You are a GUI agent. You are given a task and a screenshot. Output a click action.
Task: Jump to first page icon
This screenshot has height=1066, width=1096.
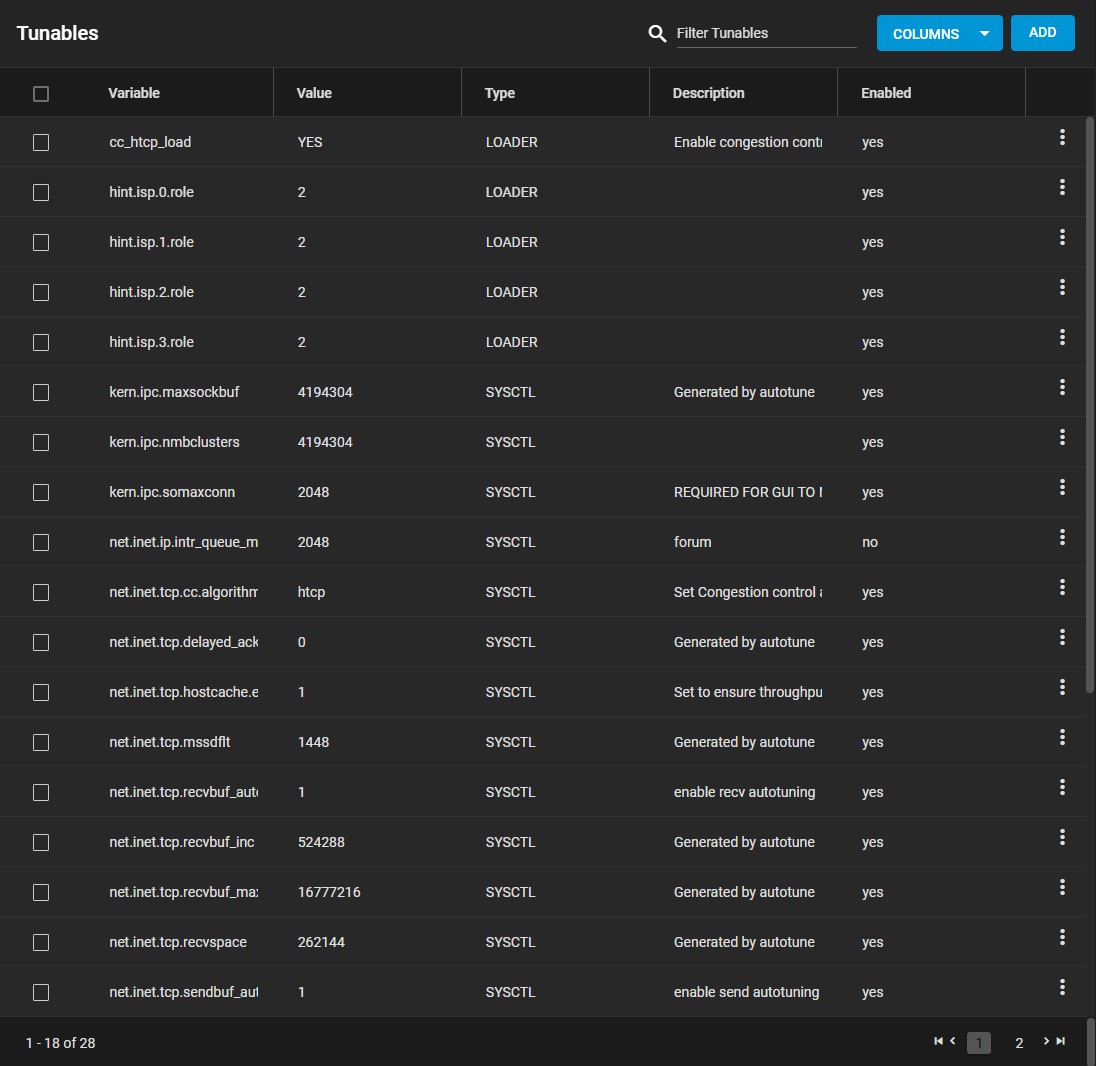(x=938, y=1041)
